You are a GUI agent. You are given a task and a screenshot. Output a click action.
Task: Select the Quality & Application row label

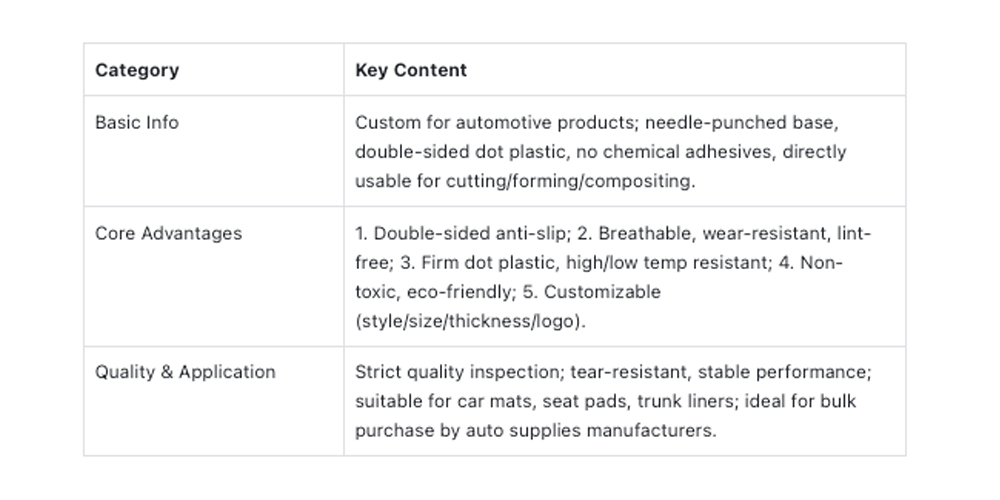(185, 372)
